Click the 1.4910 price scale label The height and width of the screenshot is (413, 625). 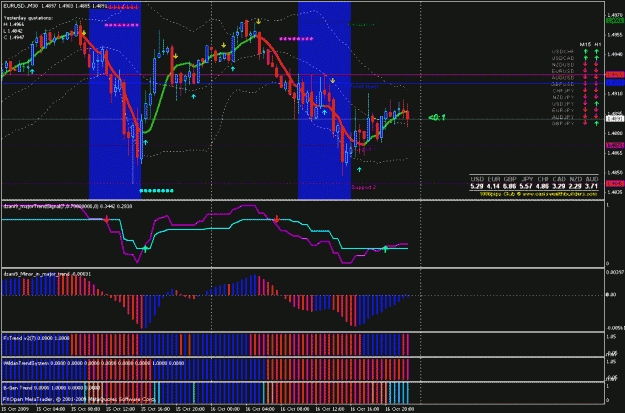click(x=614, y=93)
